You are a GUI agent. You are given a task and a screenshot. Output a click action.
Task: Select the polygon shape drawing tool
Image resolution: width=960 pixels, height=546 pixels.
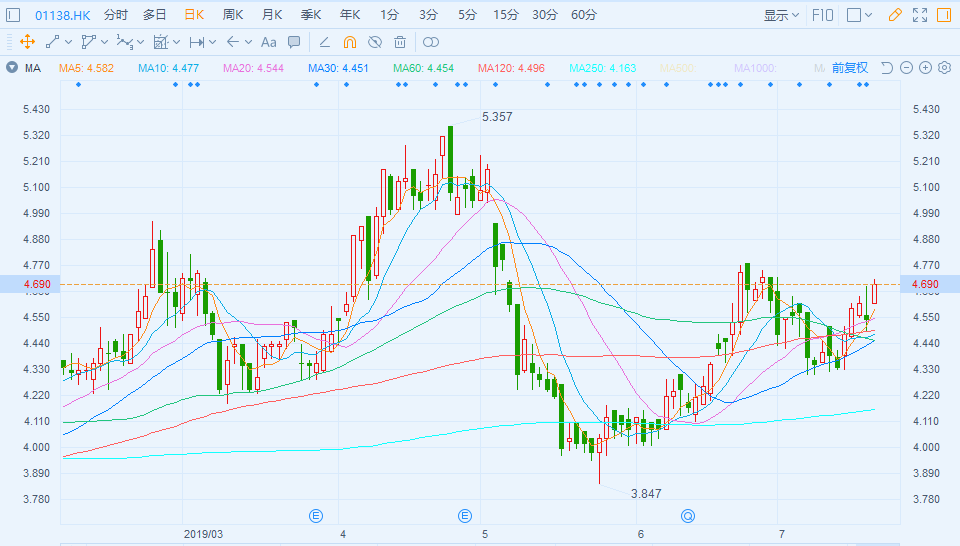(x=89, y=42)
